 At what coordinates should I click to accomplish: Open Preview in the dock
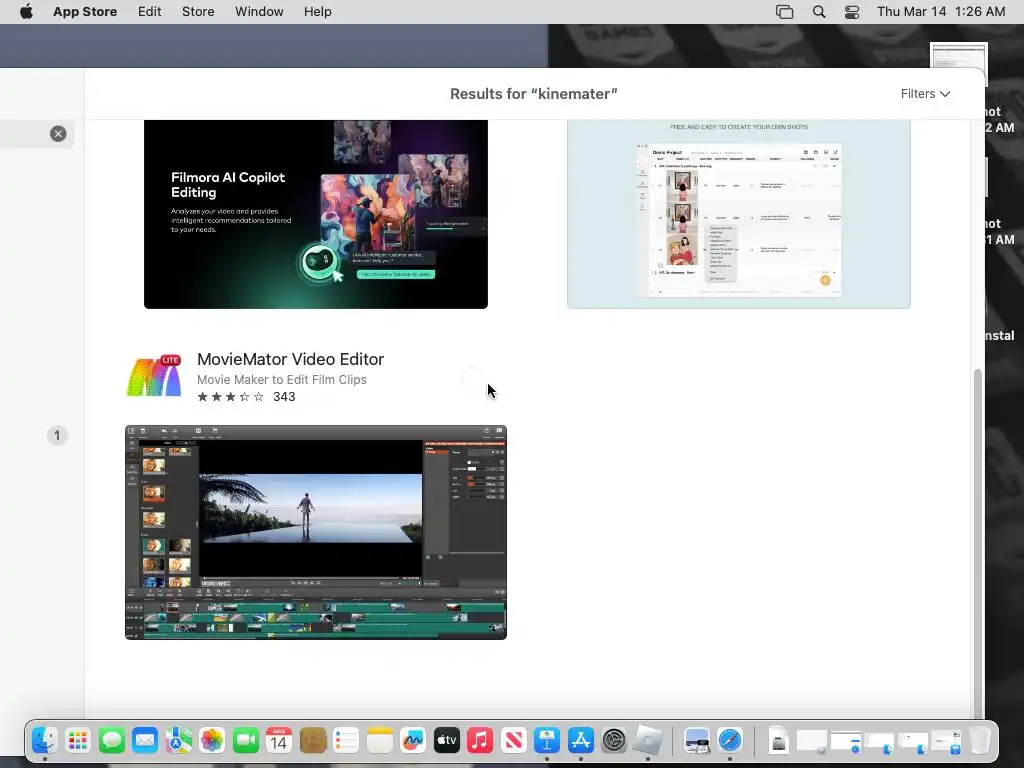click(x=697, y=741)
